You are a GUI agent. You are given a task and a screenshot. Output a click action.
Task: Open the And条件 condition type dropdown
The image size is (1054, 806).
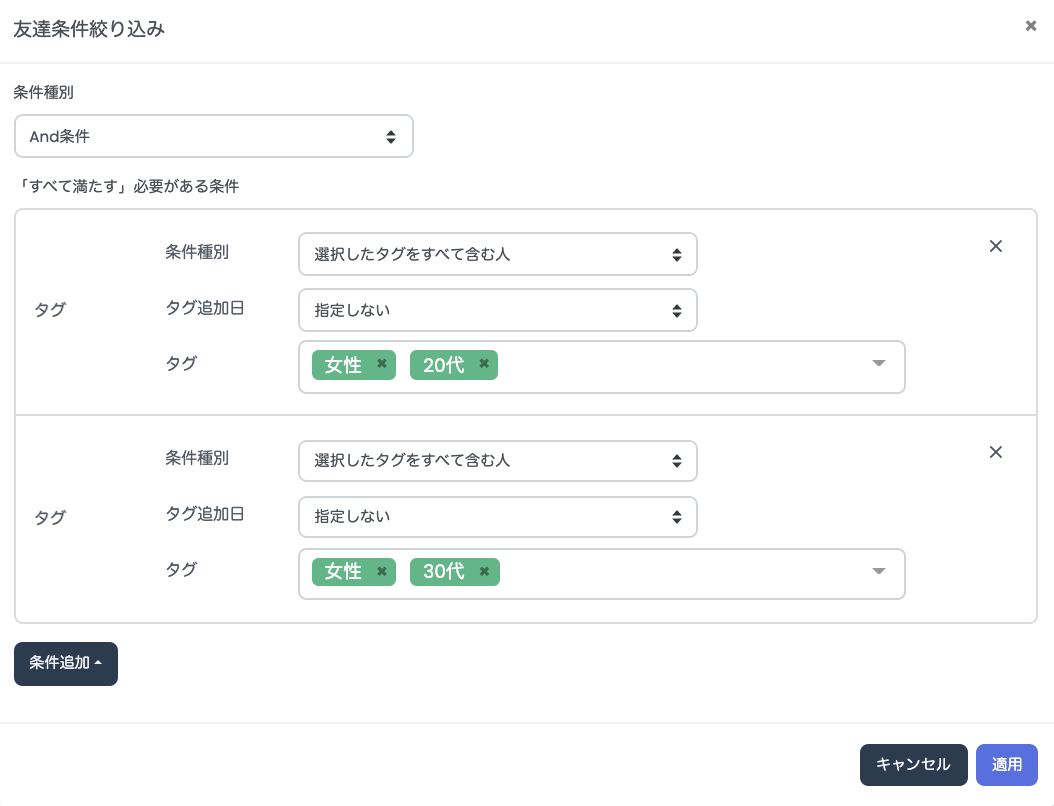214,136
